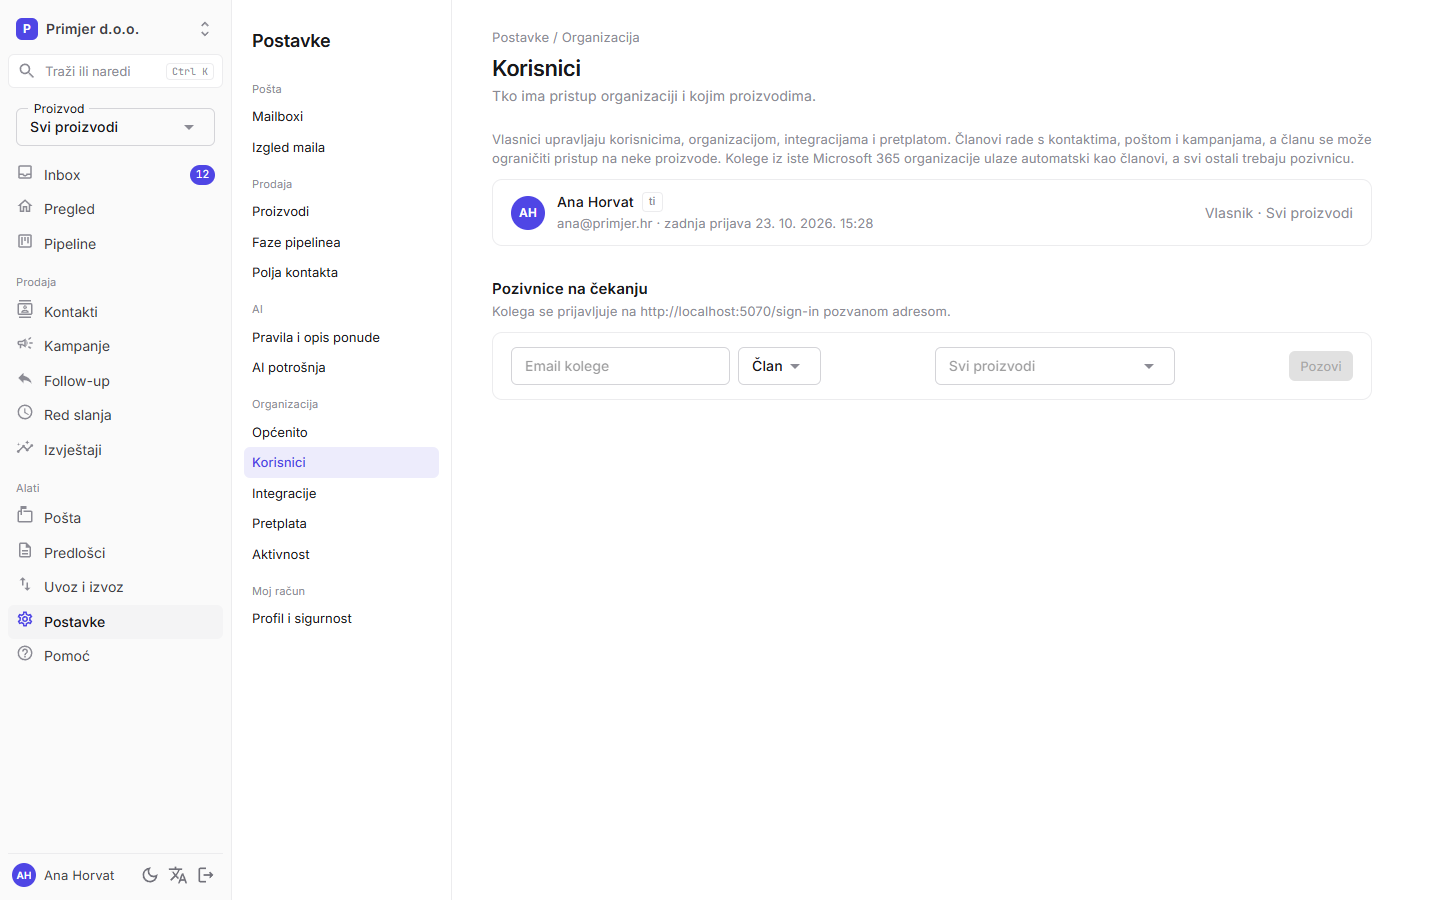Expand the Primjer d.o.o. organization switcher

pos(115,29)
